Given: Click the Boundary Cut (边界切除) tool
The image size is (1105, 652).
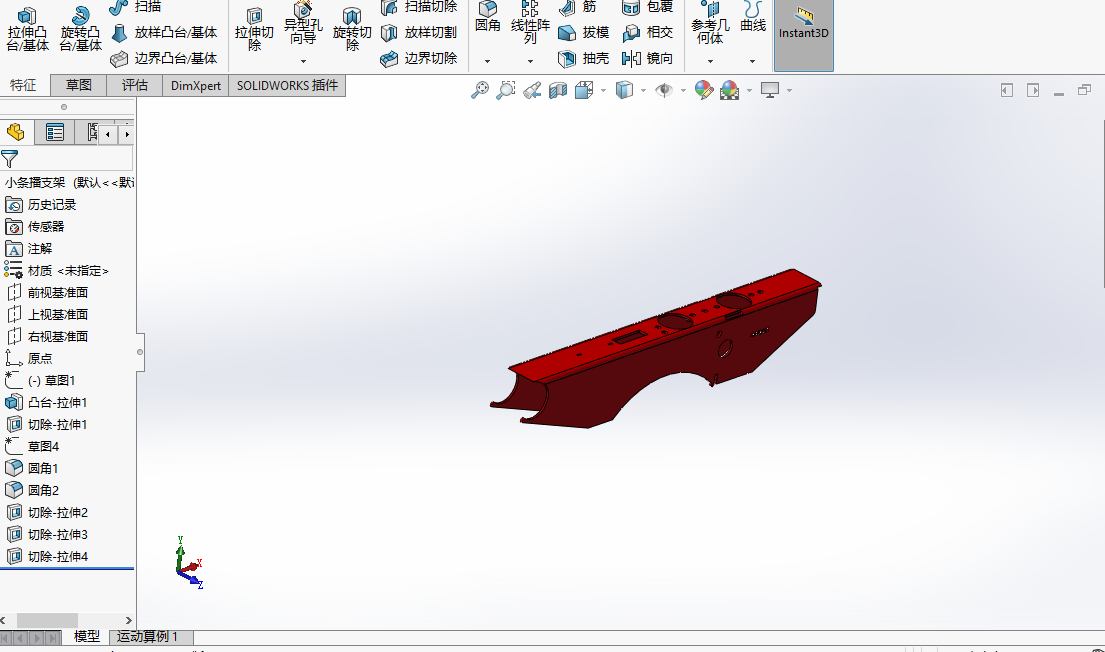Looking at the screenshot, I should tap(419, 59).
